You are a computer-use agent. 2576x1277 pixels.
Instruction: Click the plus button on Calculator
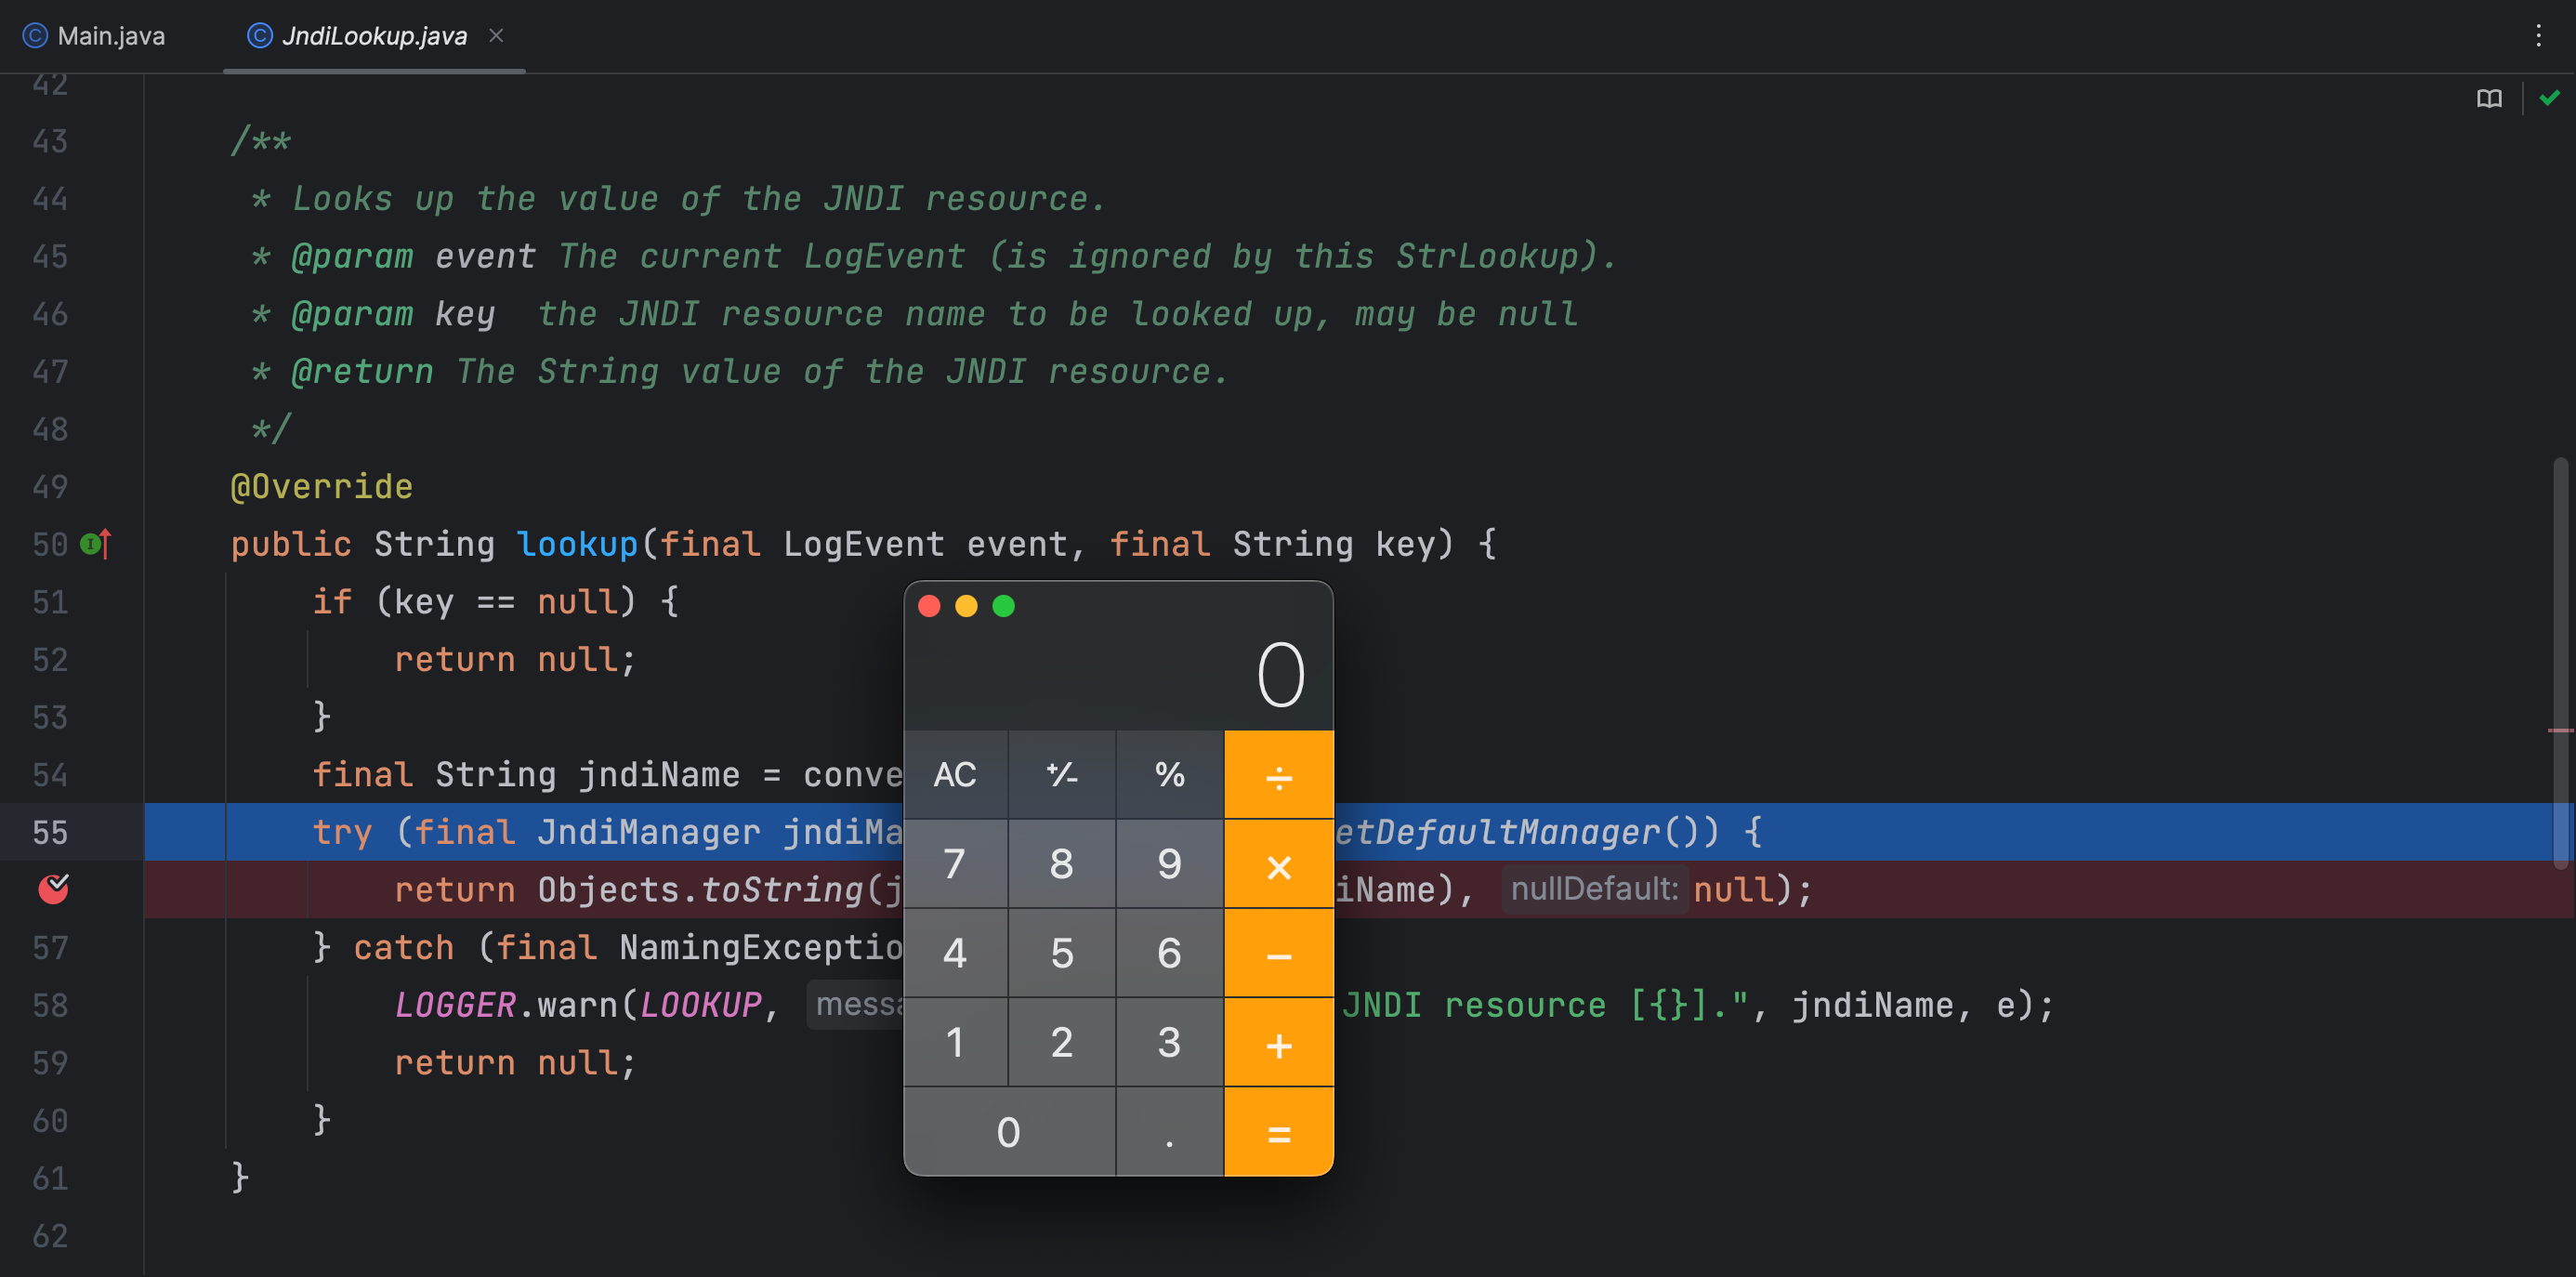pos(1279,1043)
